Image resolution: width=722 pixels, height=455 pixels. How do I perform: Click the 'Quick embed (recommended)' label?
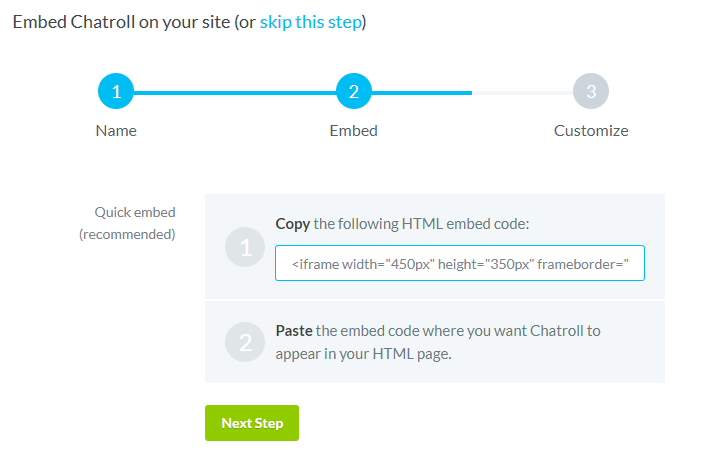point(128,223)
